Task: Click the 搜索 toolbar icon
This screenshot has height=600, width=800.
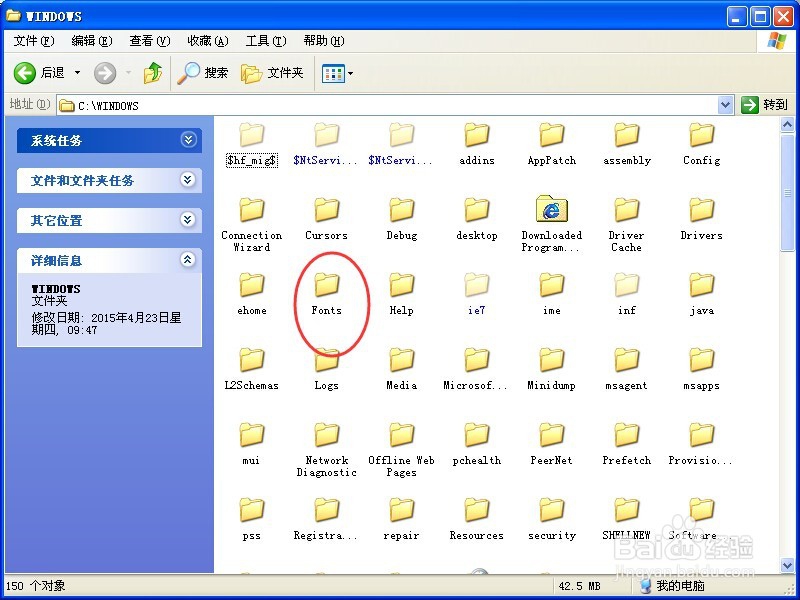Action: pyautogui.click(x=205, y=73)
